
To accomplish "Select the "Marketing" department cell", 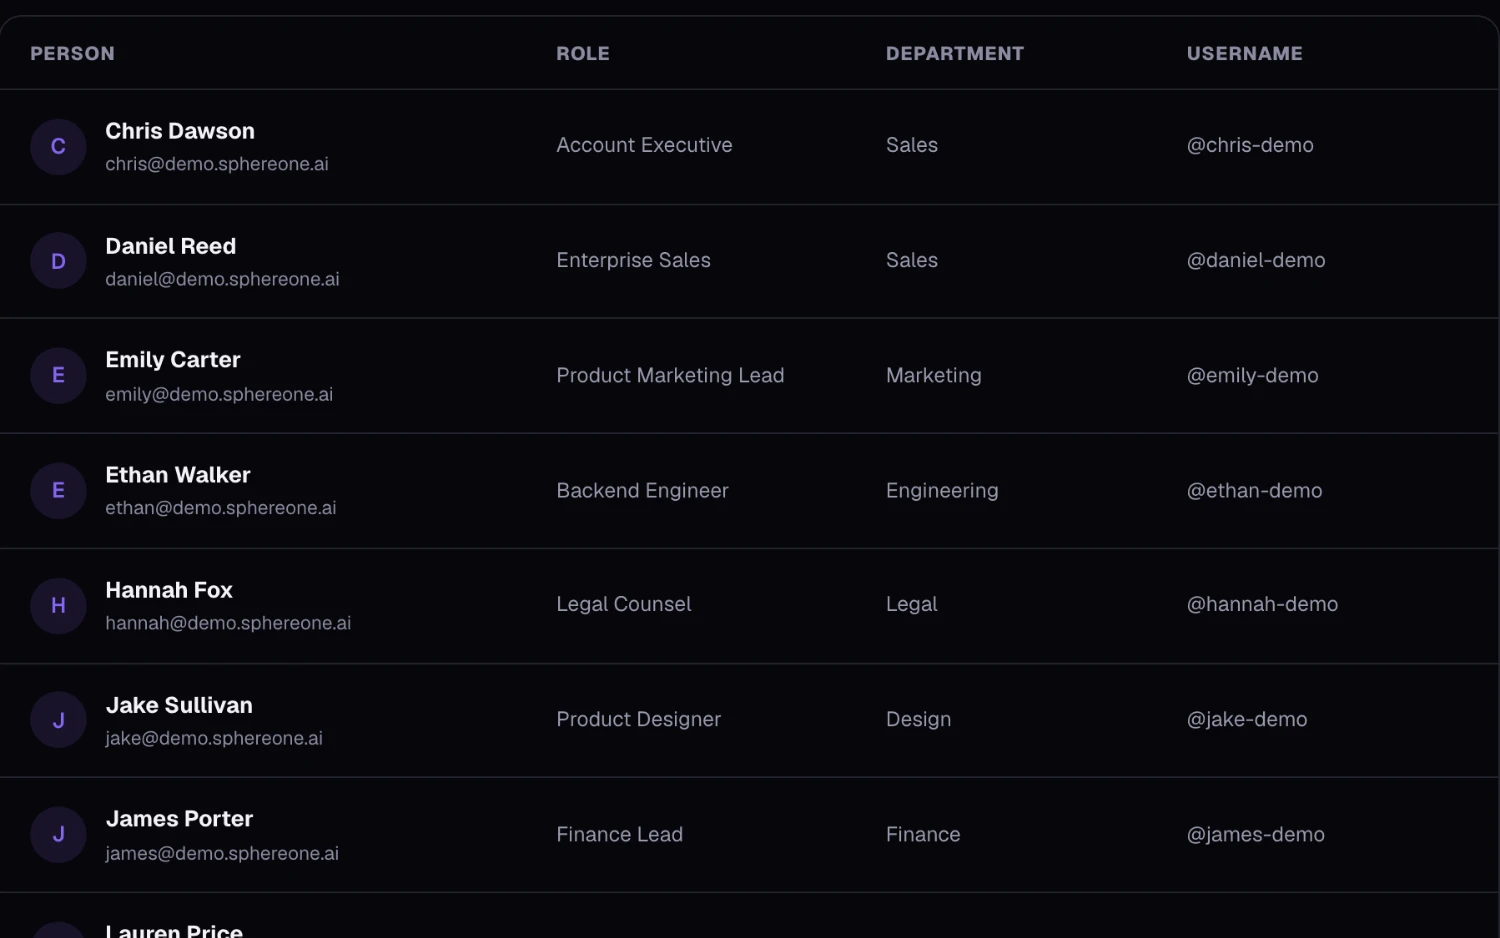I will (x=934, y=375).
